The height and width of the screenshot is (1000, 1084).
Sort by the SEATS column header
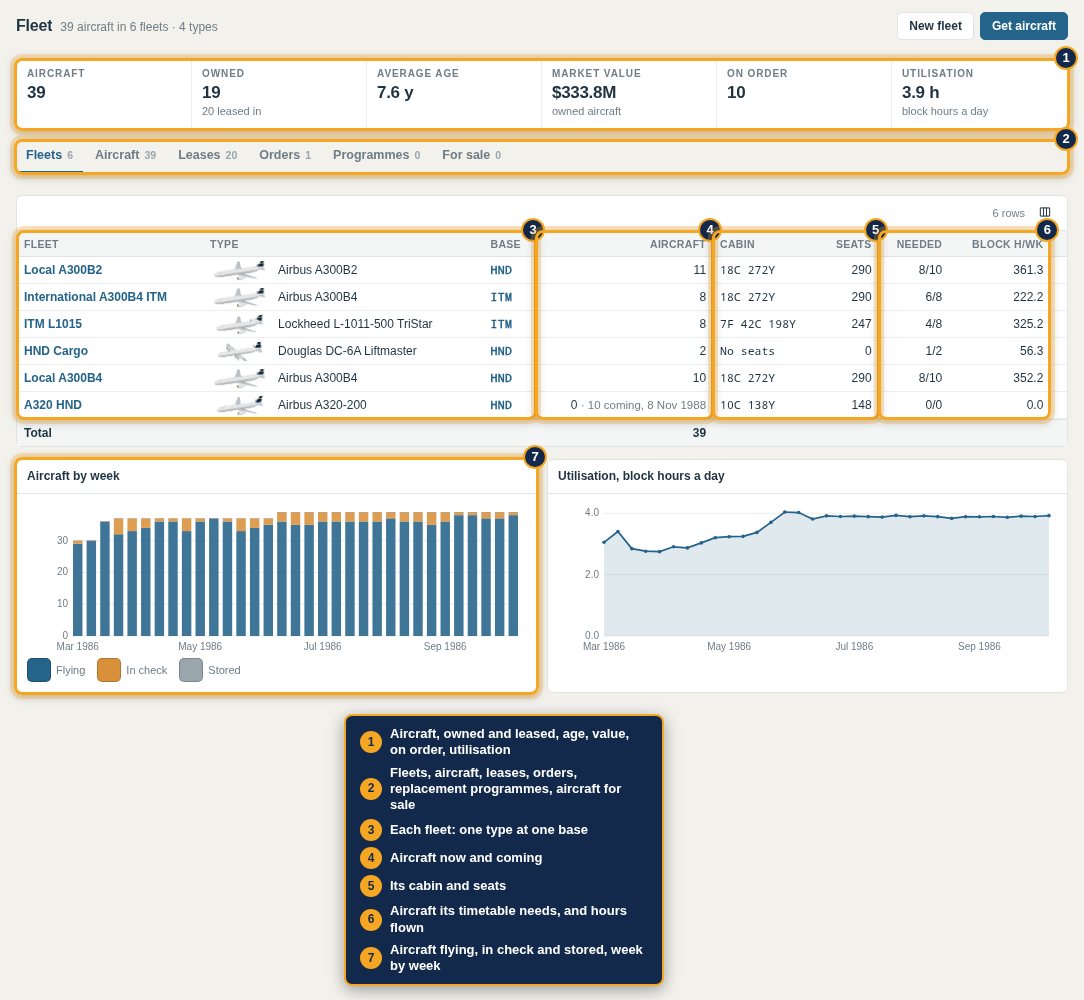point(853,244)
